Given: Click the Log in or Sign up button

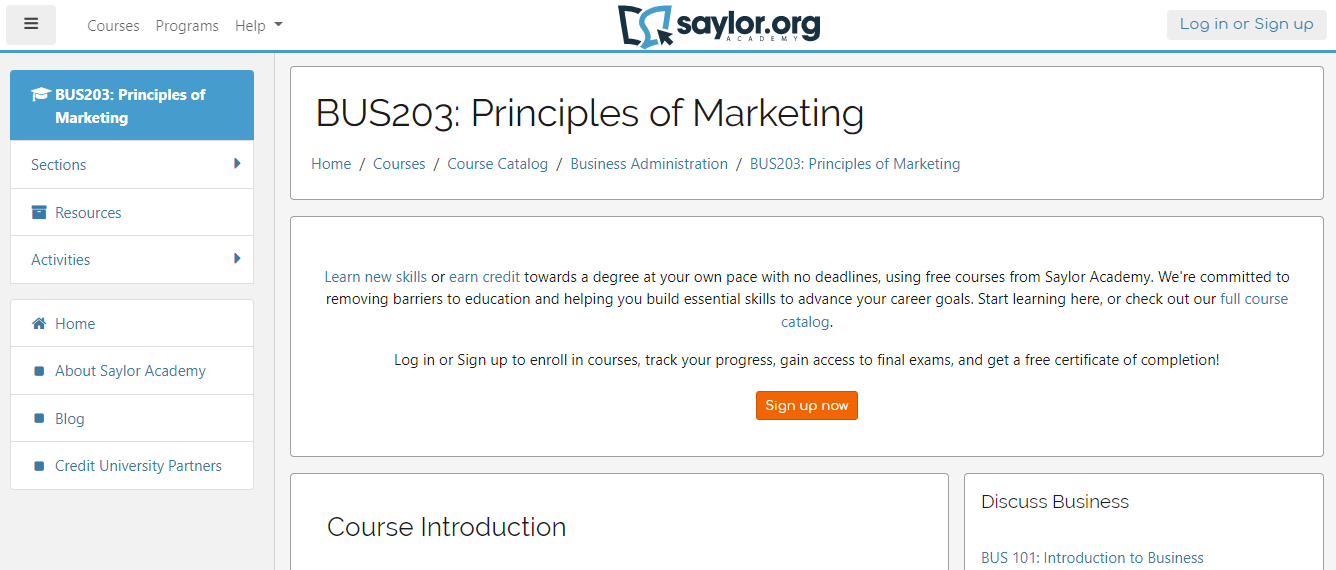Looking at the screenshot, I should [1247, 24].
